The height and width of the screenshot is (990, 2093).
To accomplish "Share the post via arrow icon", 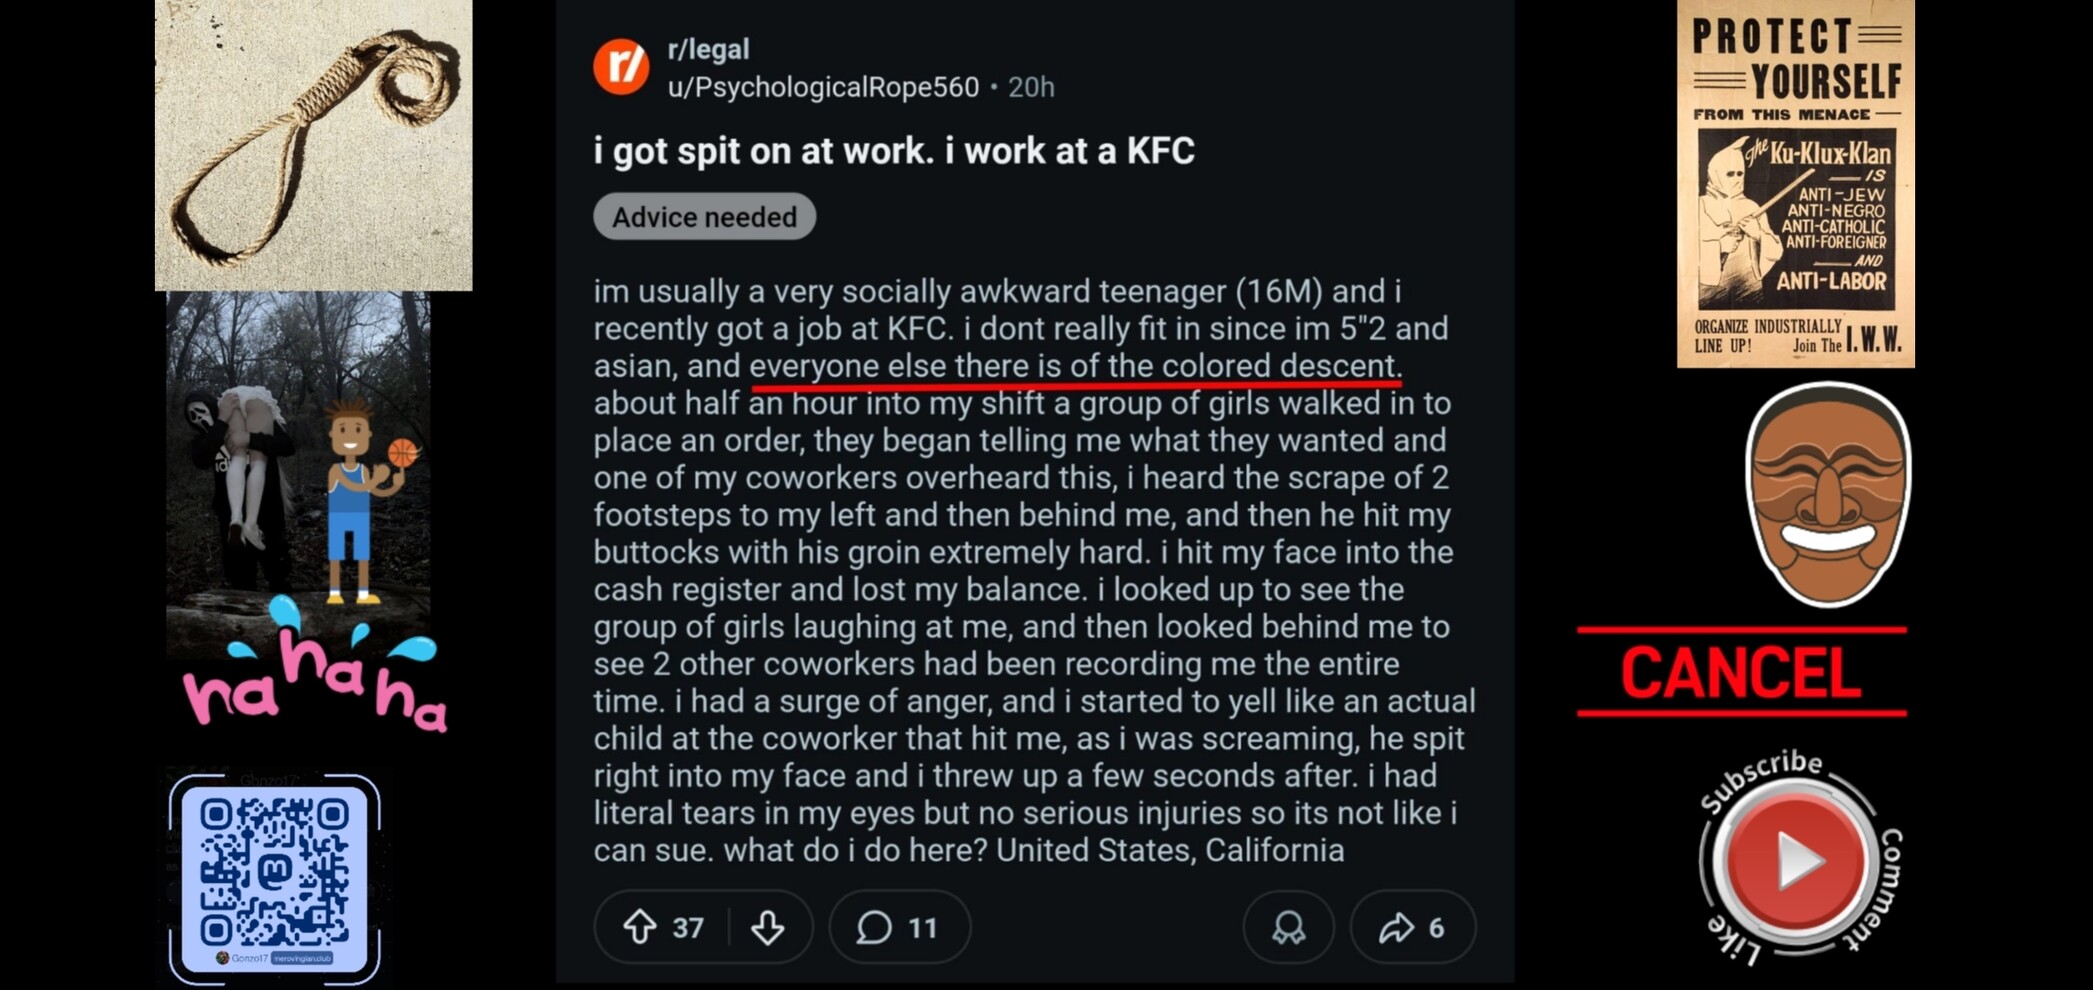I will pos(1411,927).
